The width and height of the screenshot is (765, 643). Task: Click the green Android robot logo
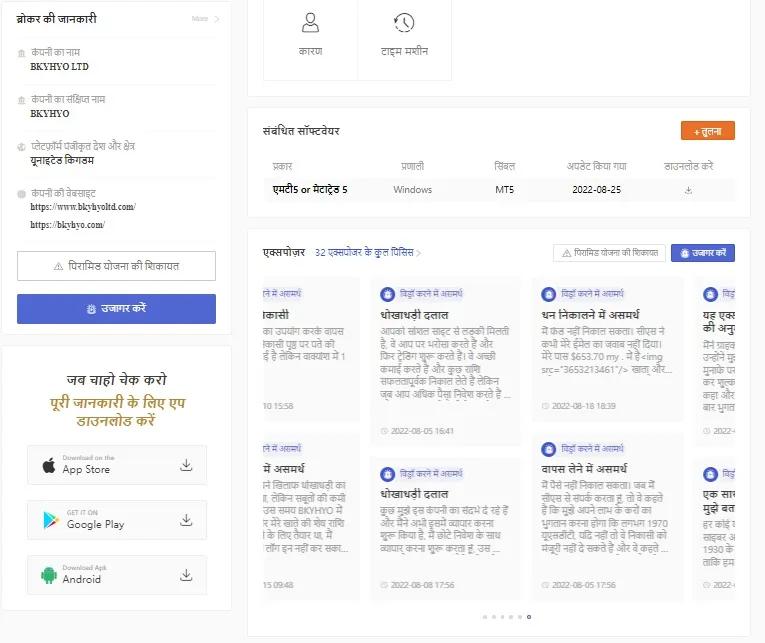click(x=49, y=575)
